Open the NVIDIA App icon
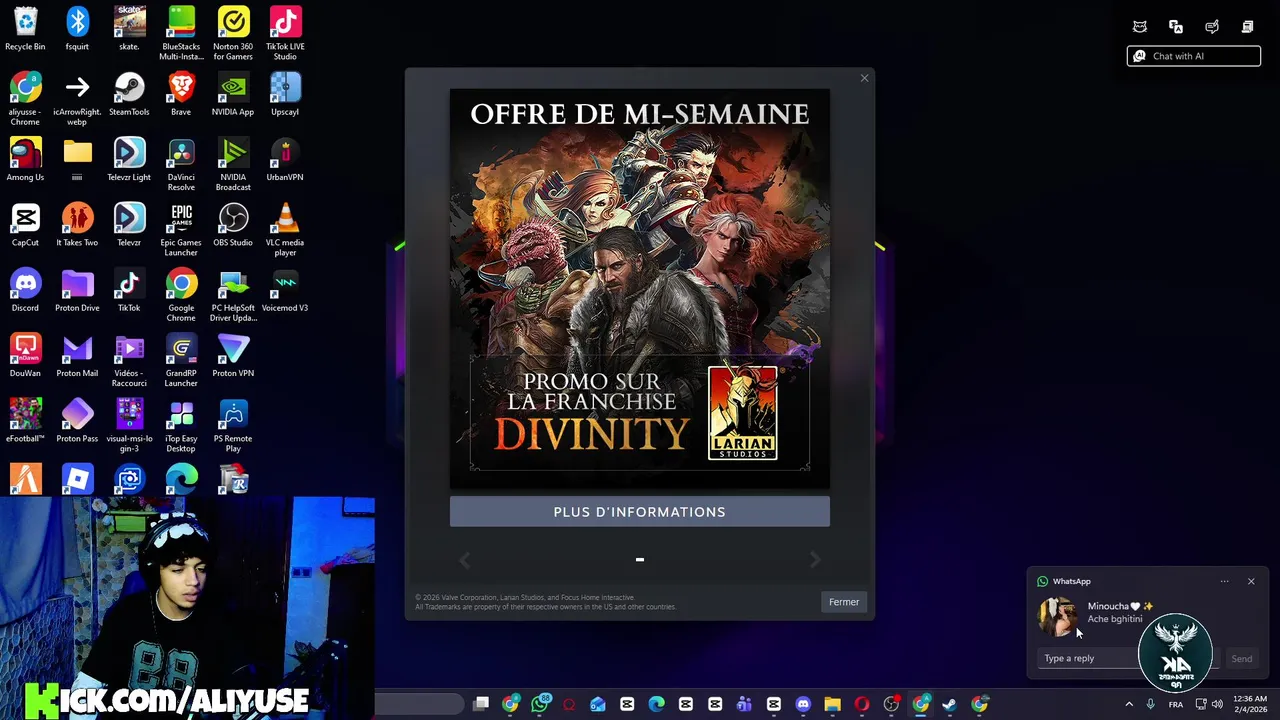 (x=233, y=94)
